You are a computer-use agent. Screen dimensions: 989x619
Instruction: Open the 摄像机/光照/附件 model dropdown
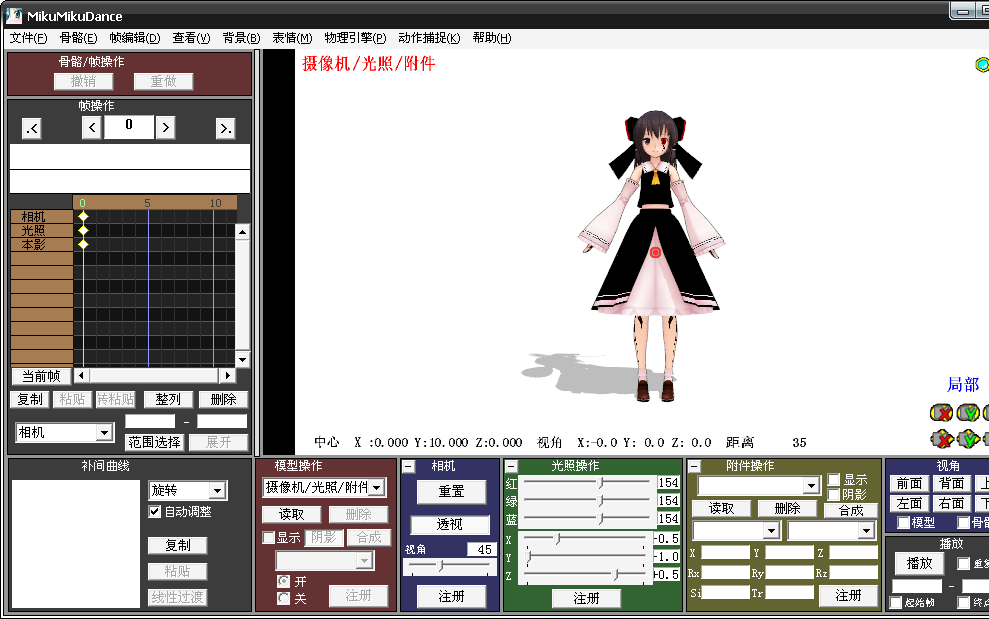coord(377,488)
